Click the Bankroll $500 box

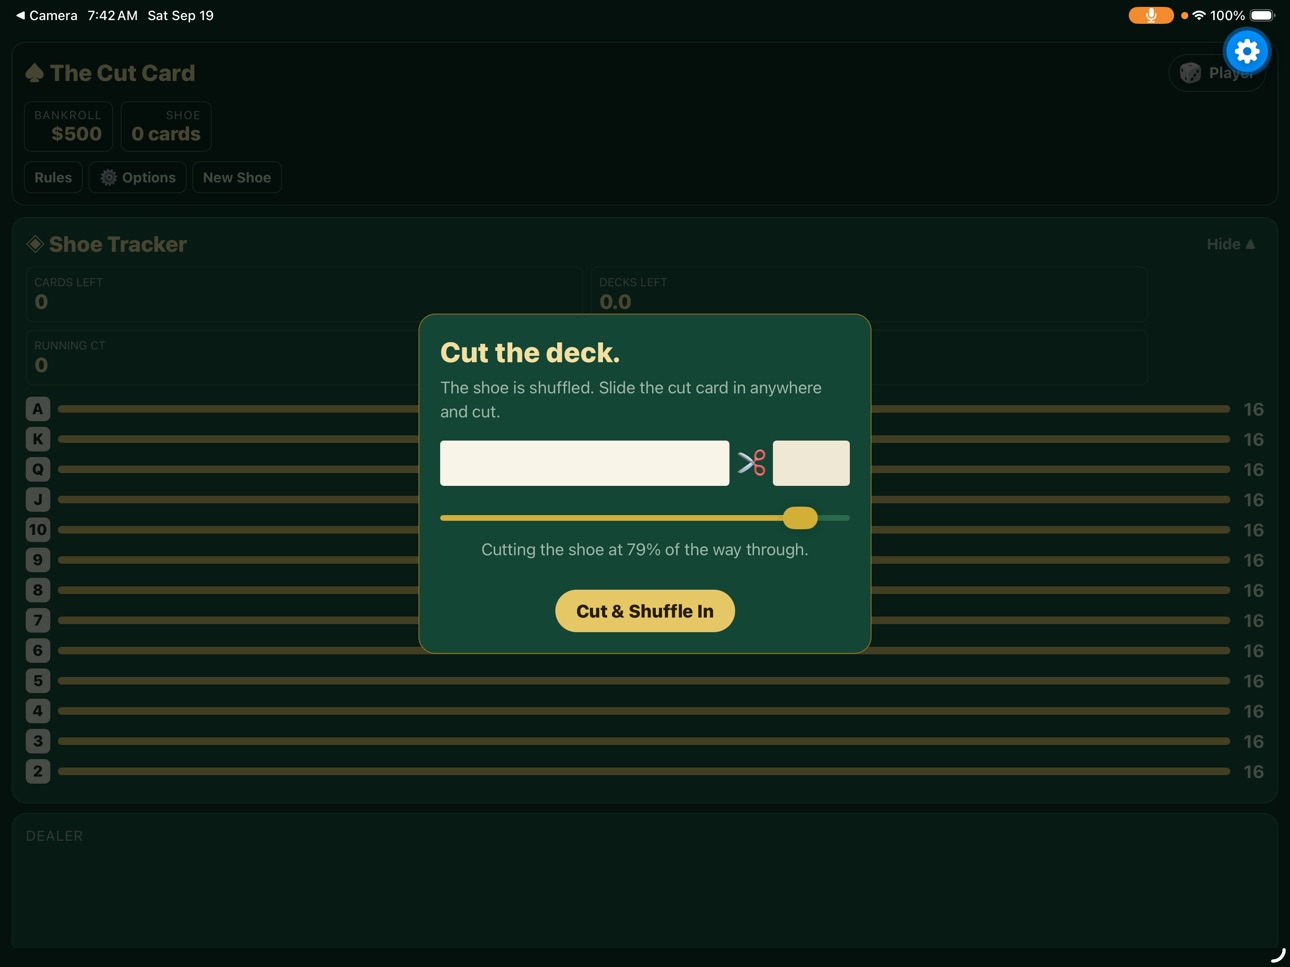tap(68, 126)
